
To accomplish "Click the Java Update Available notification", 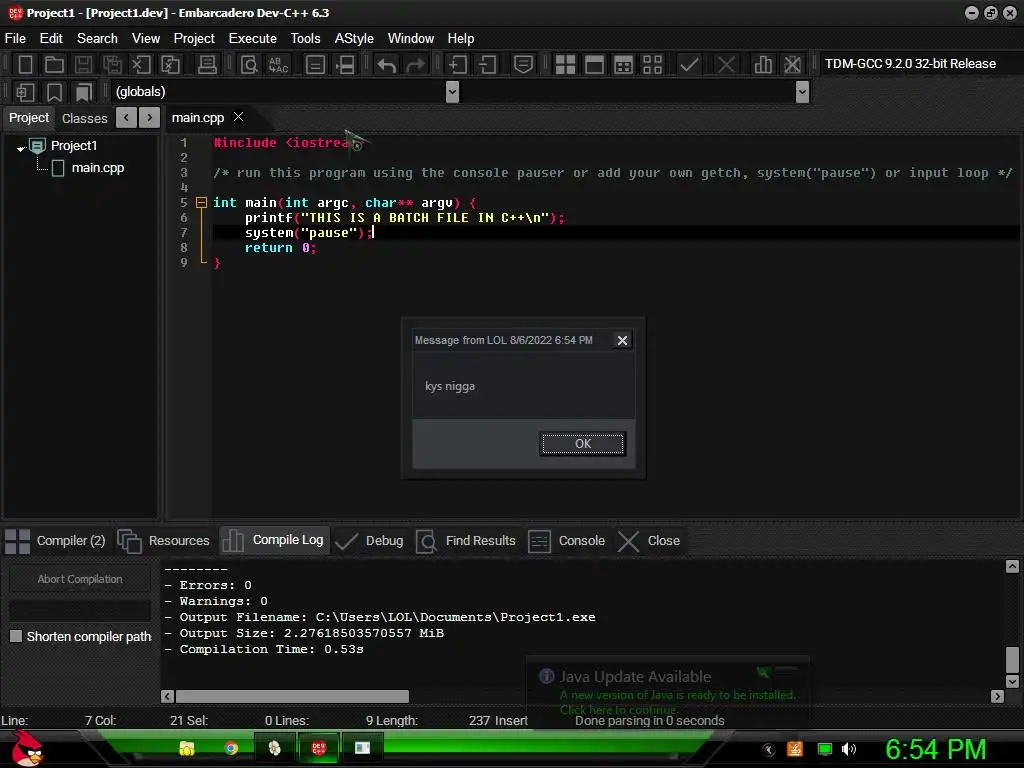I will (667, 692).
